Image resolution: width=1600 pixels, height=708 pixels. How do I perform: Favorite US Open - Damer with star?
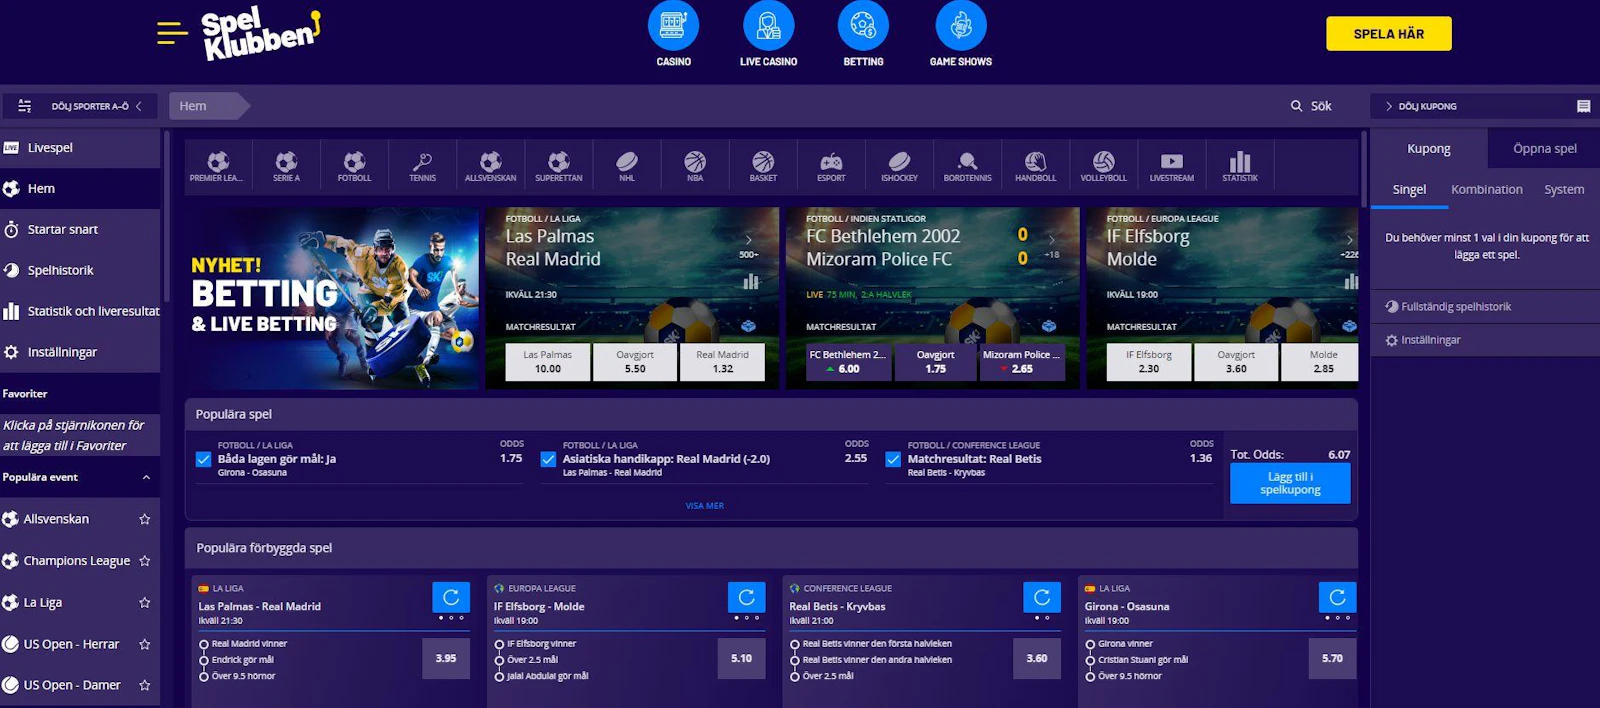pyautogui.click(x=144, y=685)
